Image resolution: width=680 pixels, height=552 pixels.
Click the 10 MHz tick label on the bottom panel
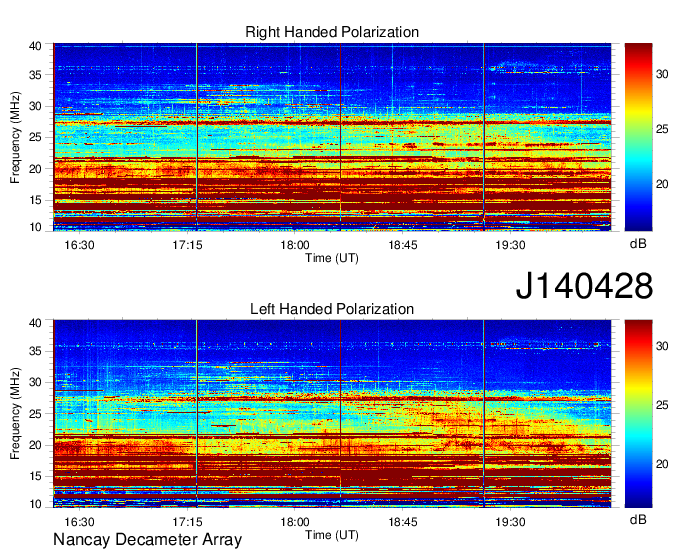coord(35,504)
